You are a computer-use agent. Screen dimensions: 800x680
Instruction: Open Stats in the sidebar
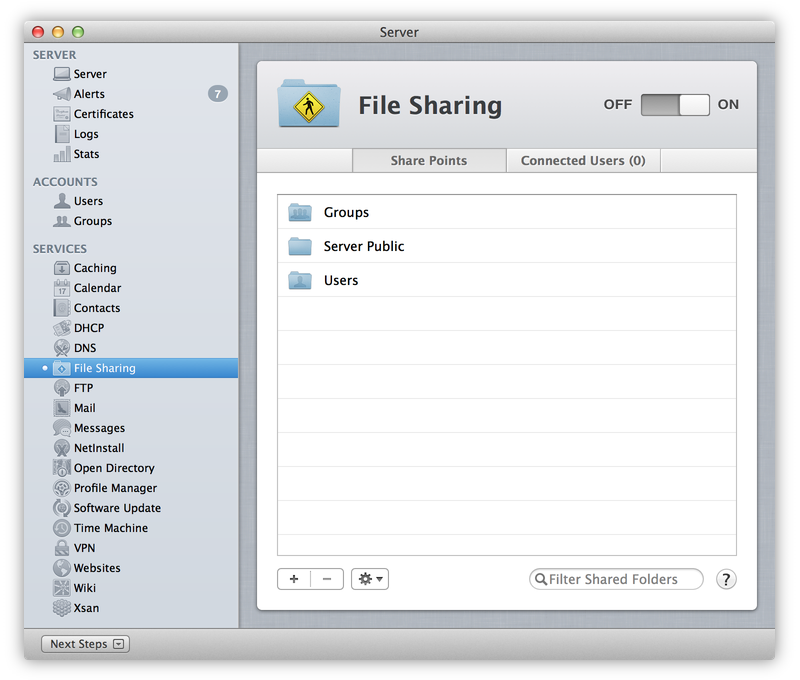[x=131, y=154]
